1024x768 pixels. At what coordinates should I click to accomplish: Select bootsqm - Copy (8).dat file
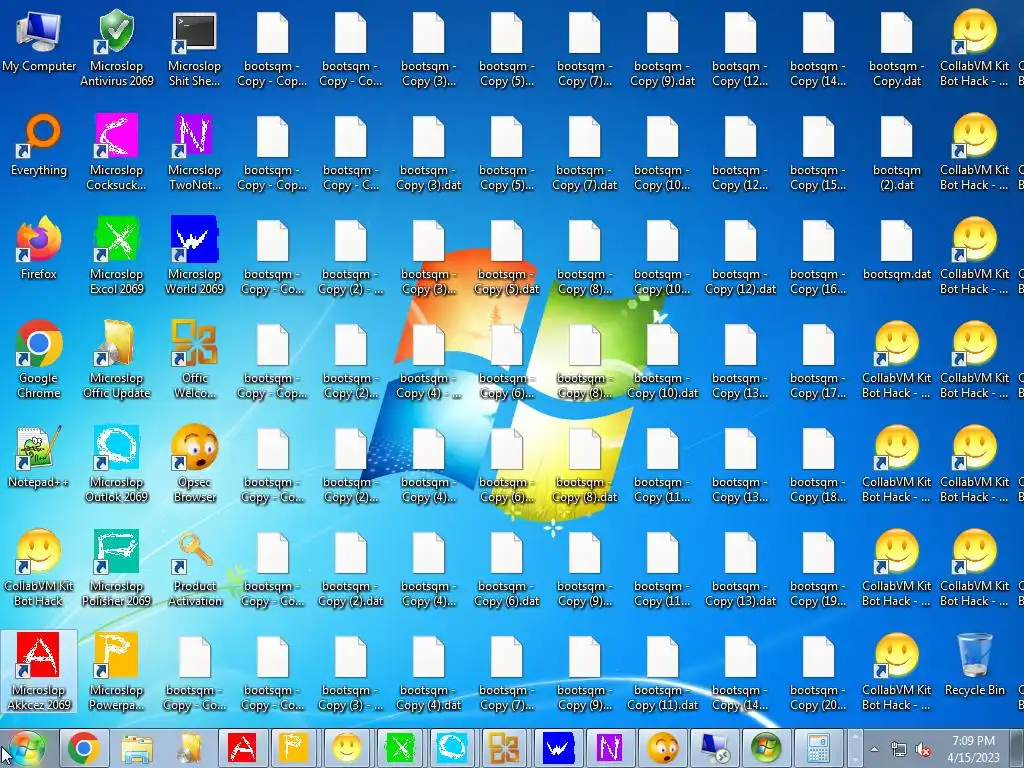point(584,464)
